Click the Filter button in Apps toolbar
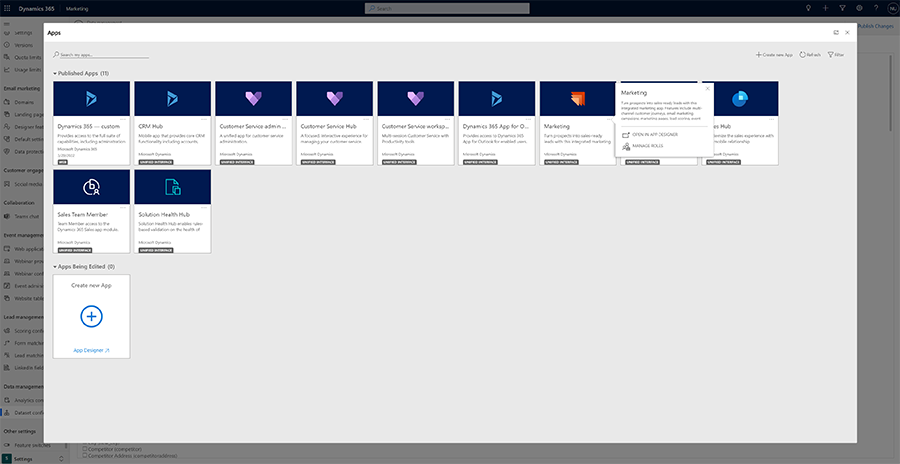 coord(836,55)
